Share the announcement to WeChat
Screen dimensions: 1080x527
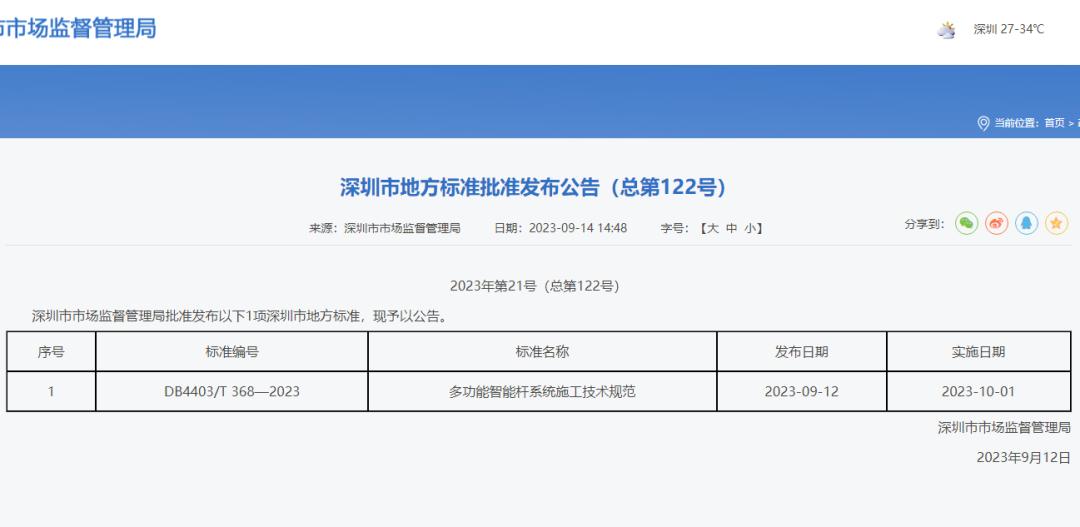click(x=966, y=224)
